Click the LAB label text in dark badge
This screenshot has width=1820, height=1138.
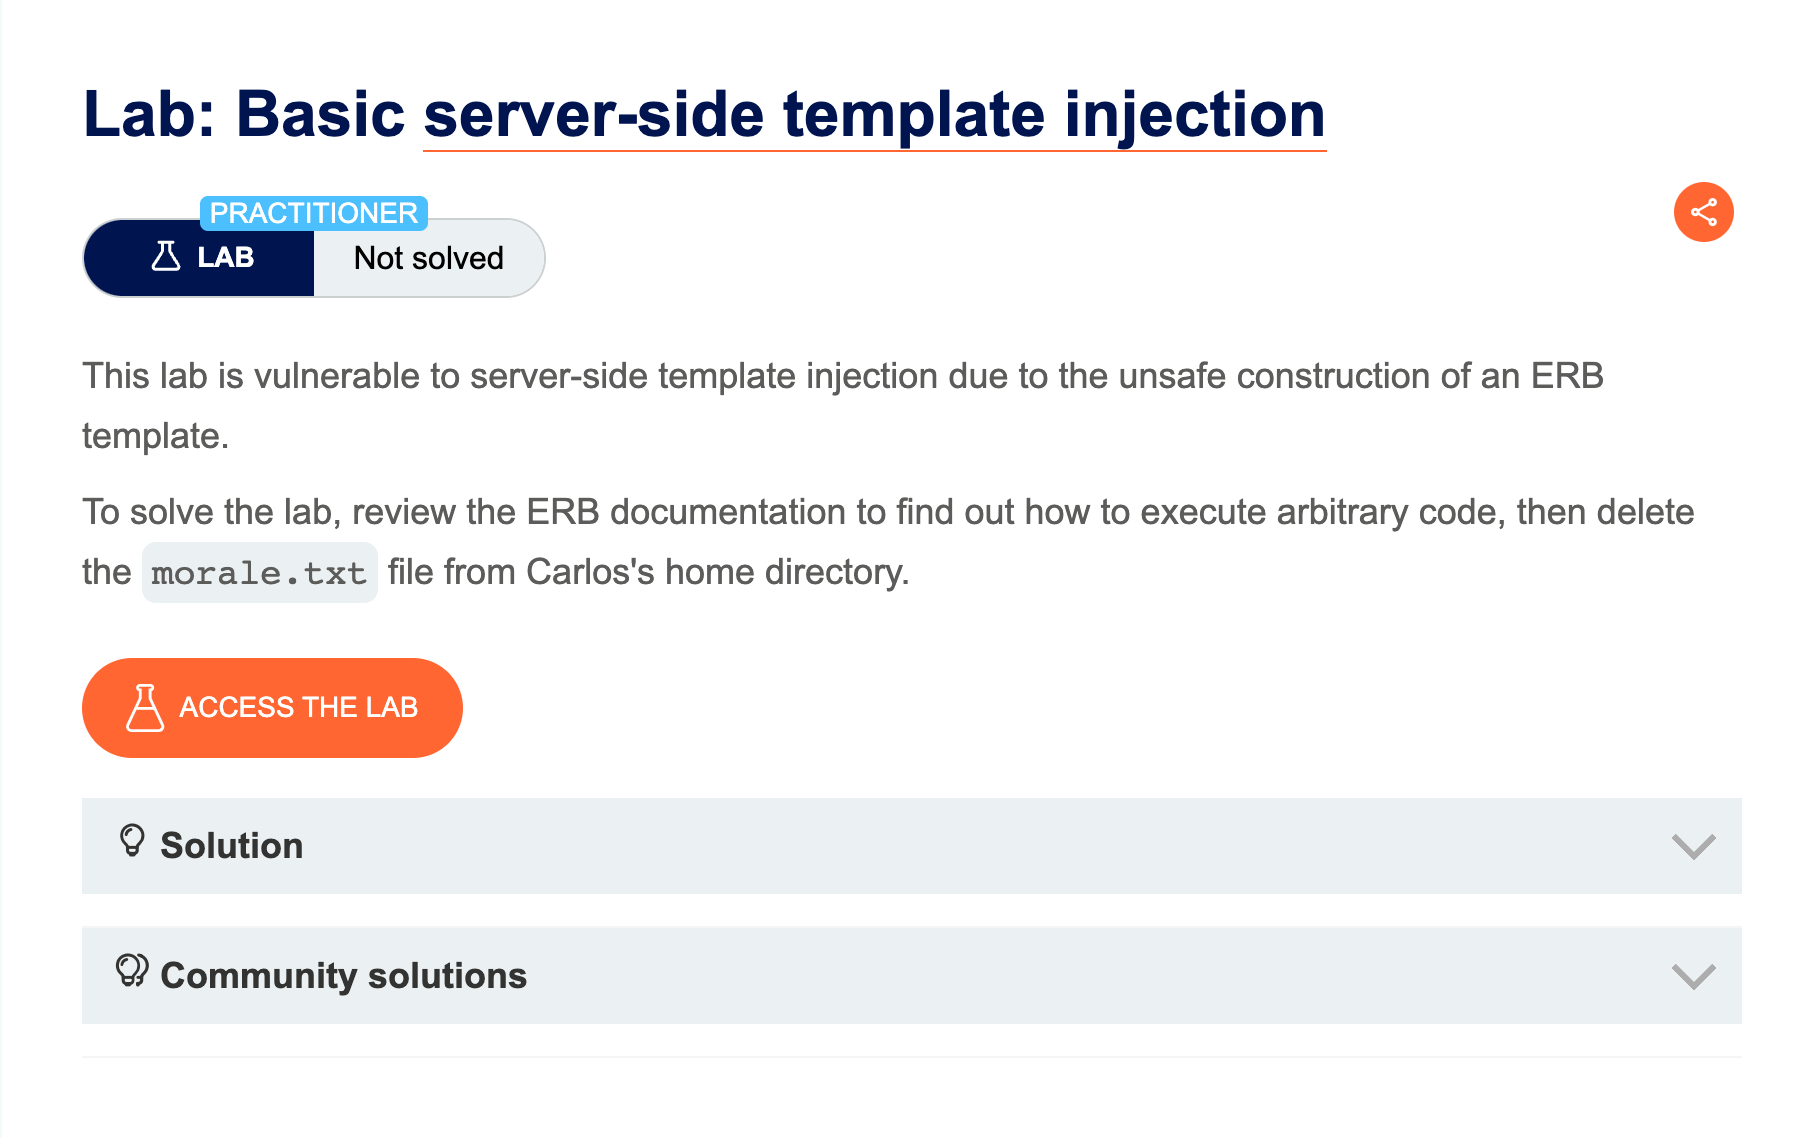tap(226, 258)
